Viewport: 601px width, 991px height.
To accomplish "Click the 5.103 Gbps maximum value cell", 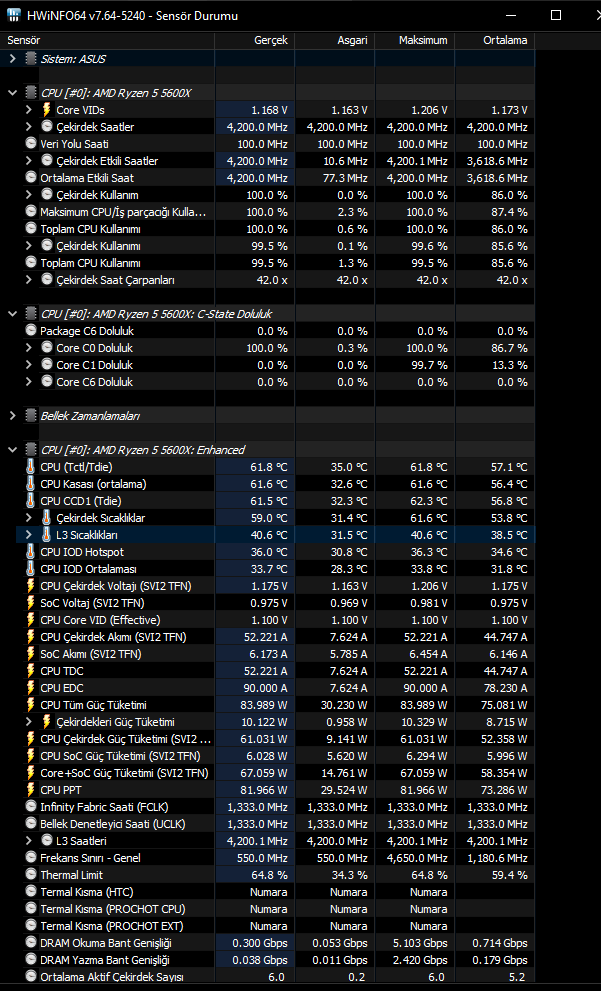I will 415,942.
